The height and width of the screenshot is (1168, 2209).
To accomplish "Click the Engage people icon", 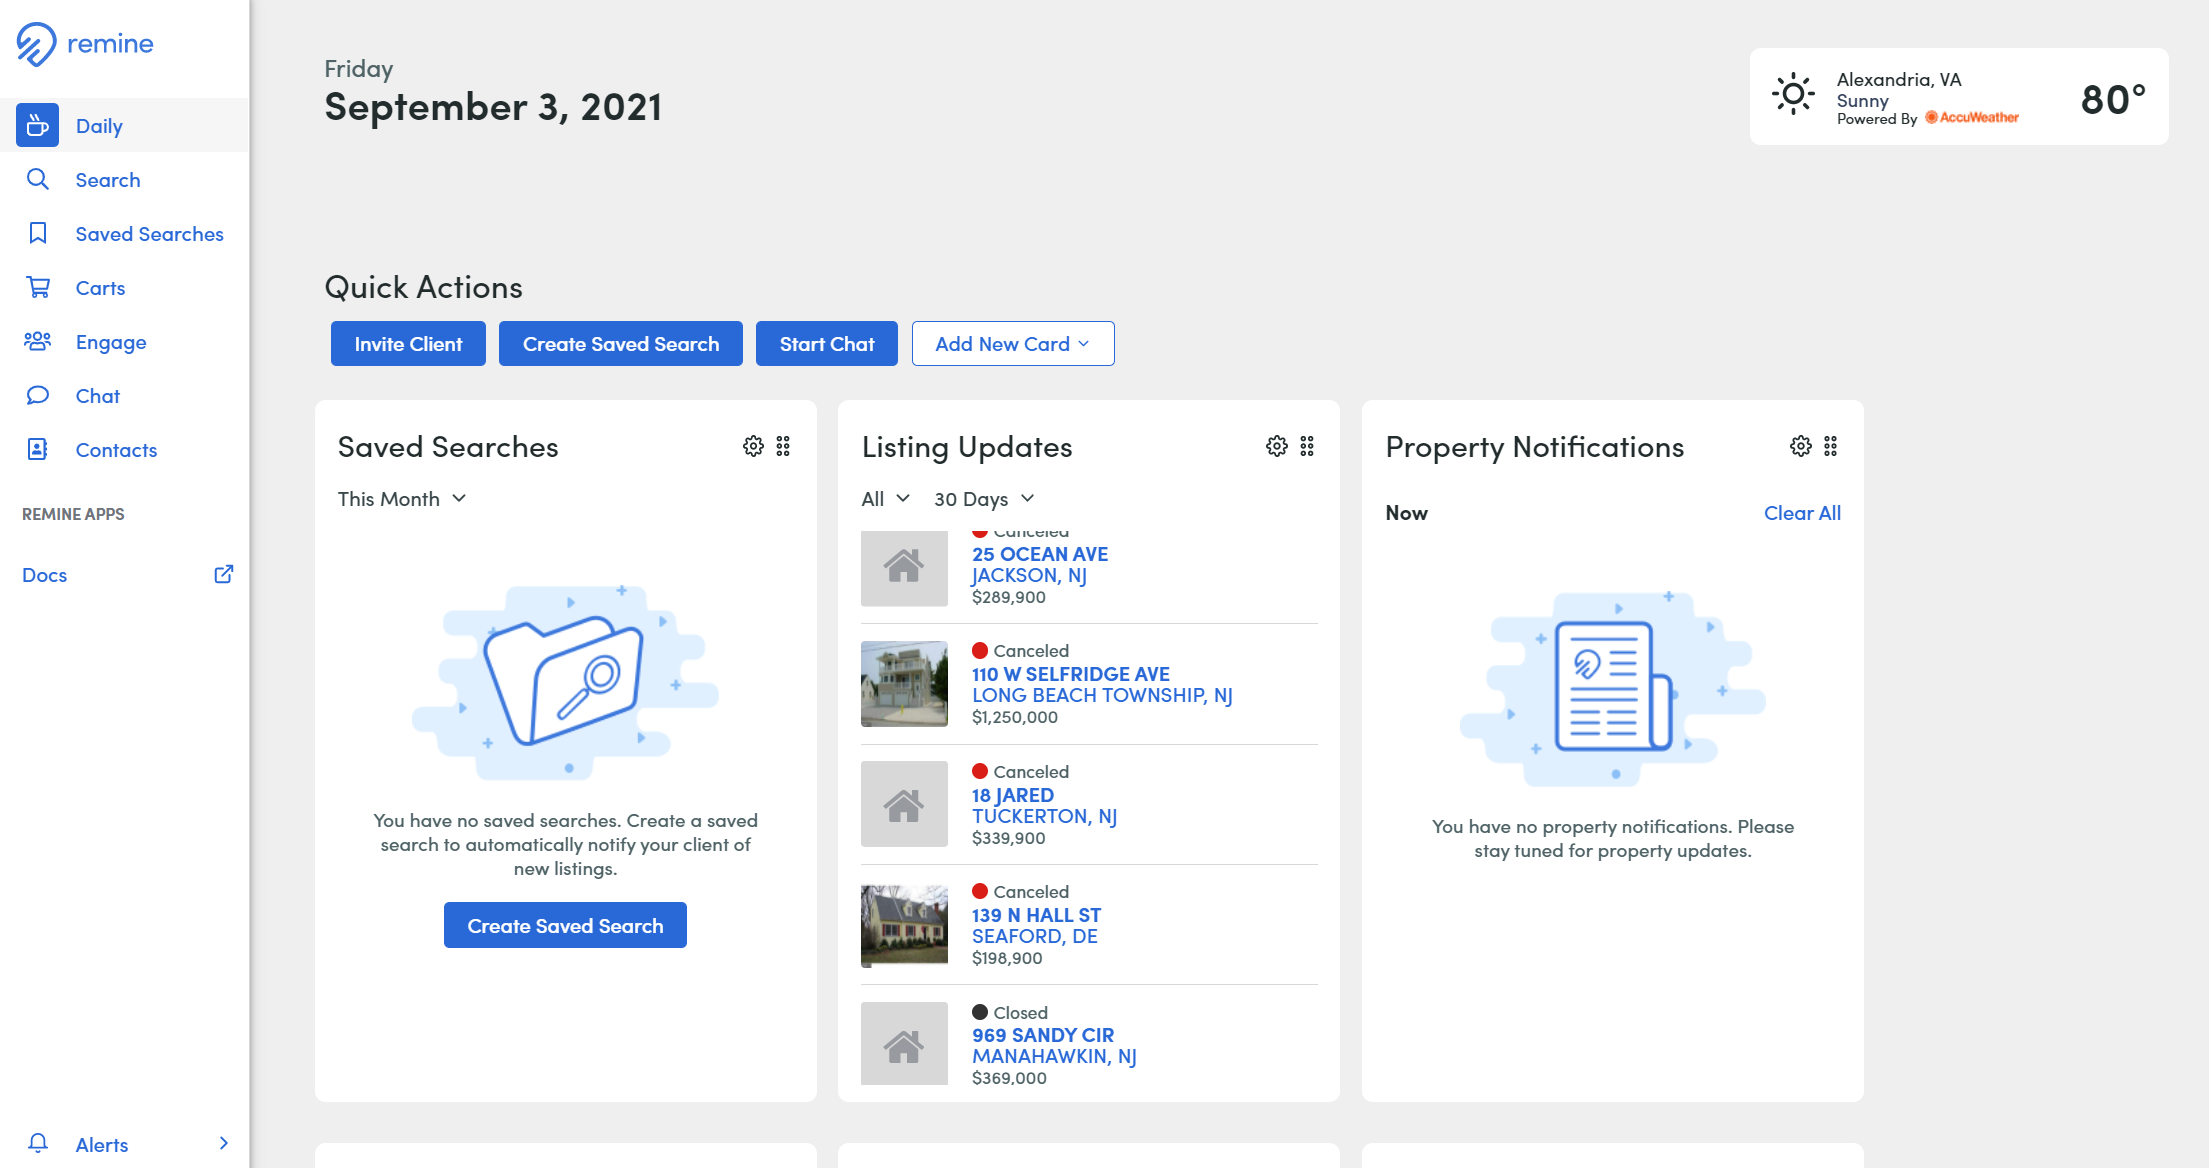I will 37,341.
